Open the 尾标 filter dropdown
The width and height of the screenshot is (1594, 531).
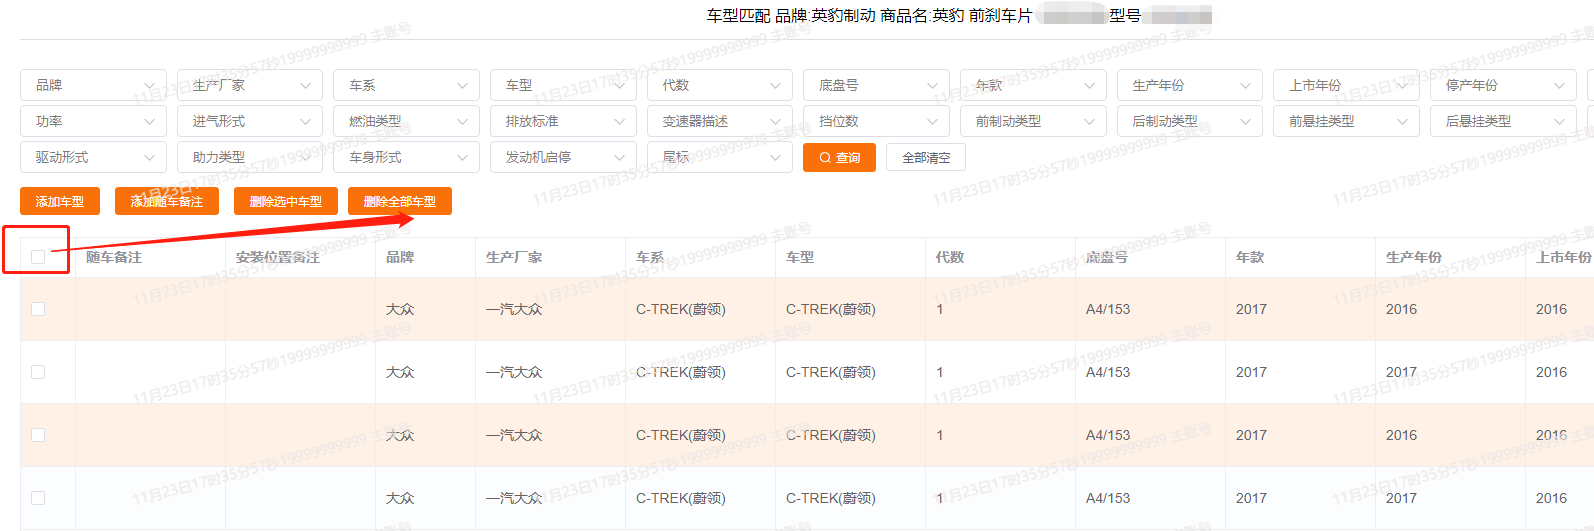tap(720, 157)
